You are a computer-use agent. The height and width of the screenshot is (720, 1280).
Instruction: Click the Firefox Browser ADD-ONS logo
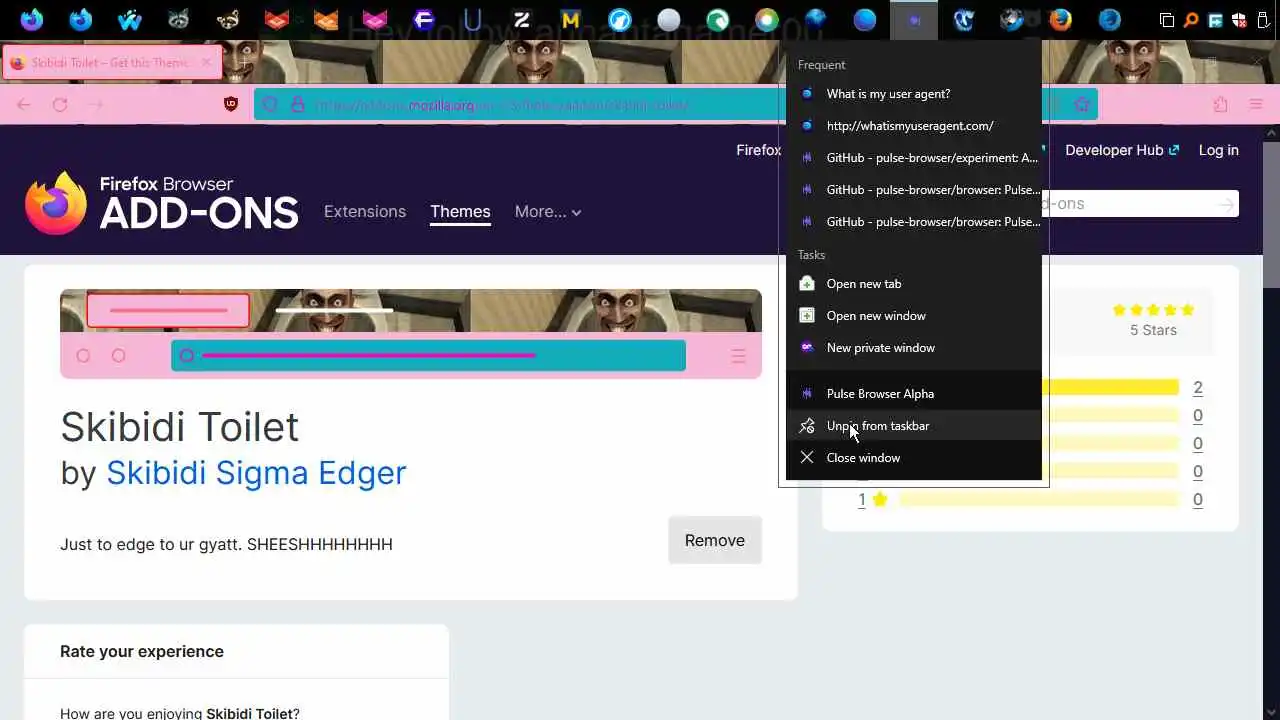point(161,202)
